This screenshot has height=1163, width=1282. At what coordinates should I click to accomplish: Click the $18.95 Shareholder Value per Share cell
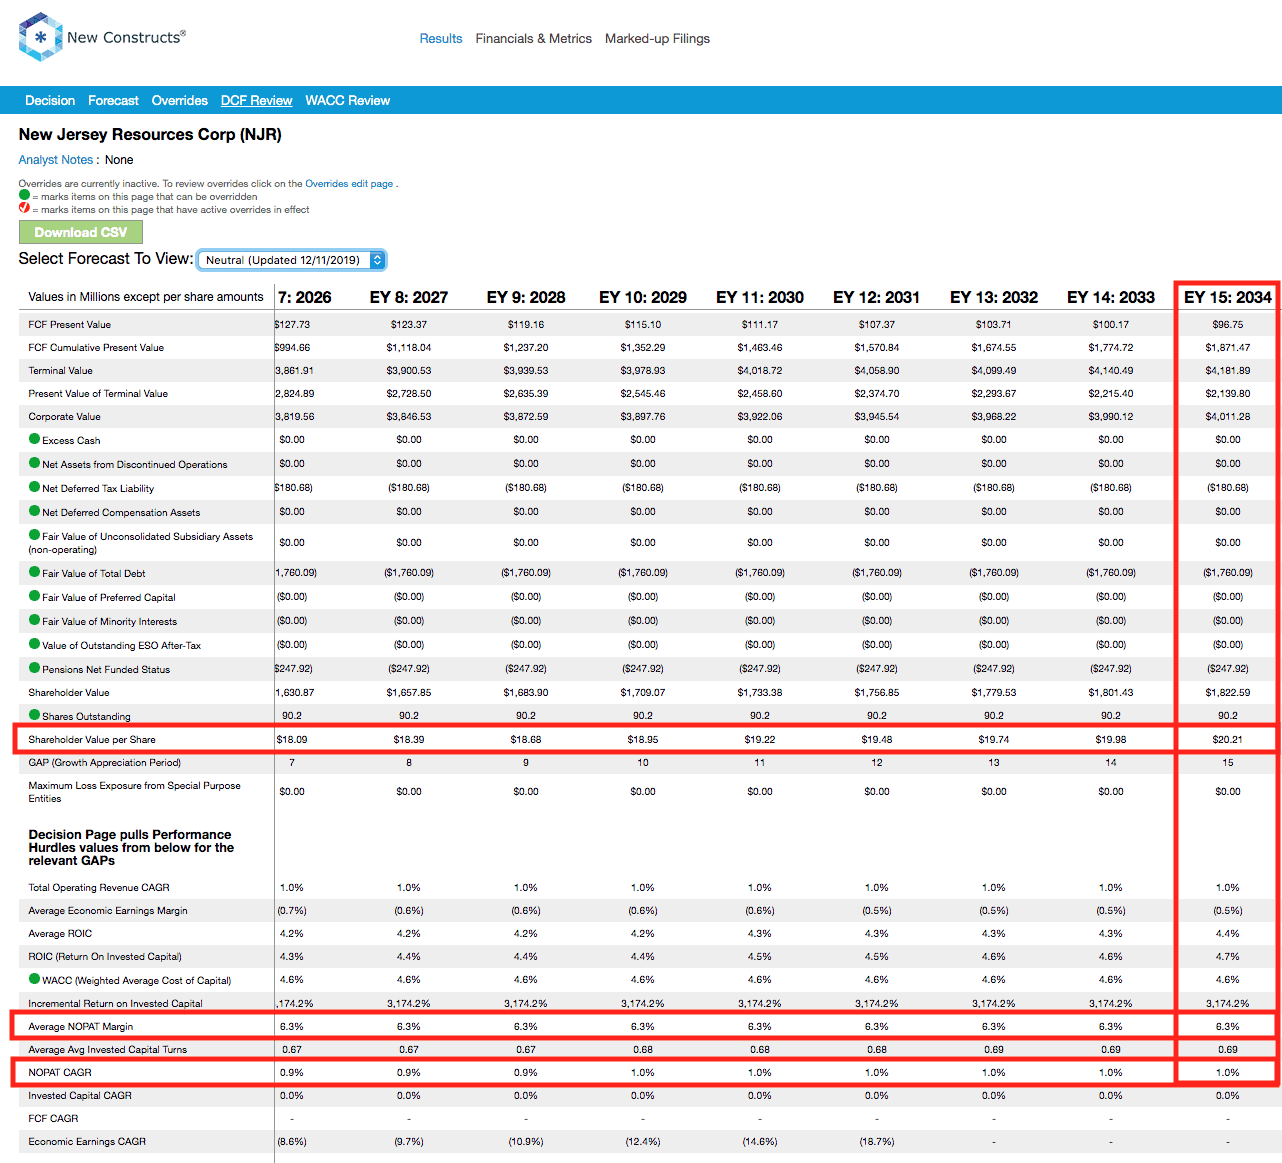coord(643,740)
